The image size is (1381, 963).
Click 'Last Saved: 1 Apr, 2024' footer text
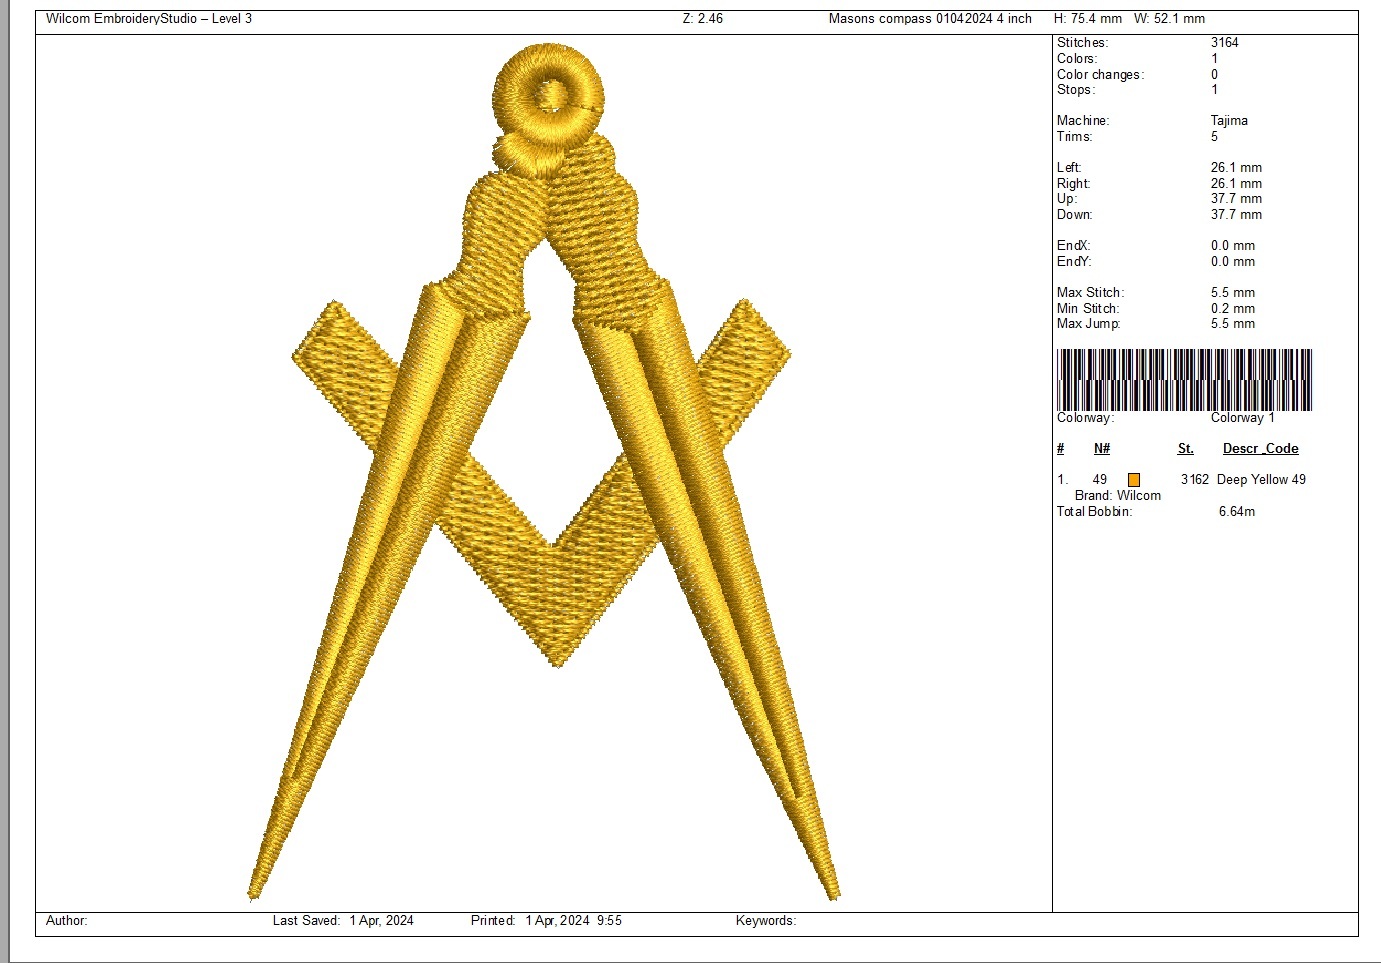click(343, 921)
